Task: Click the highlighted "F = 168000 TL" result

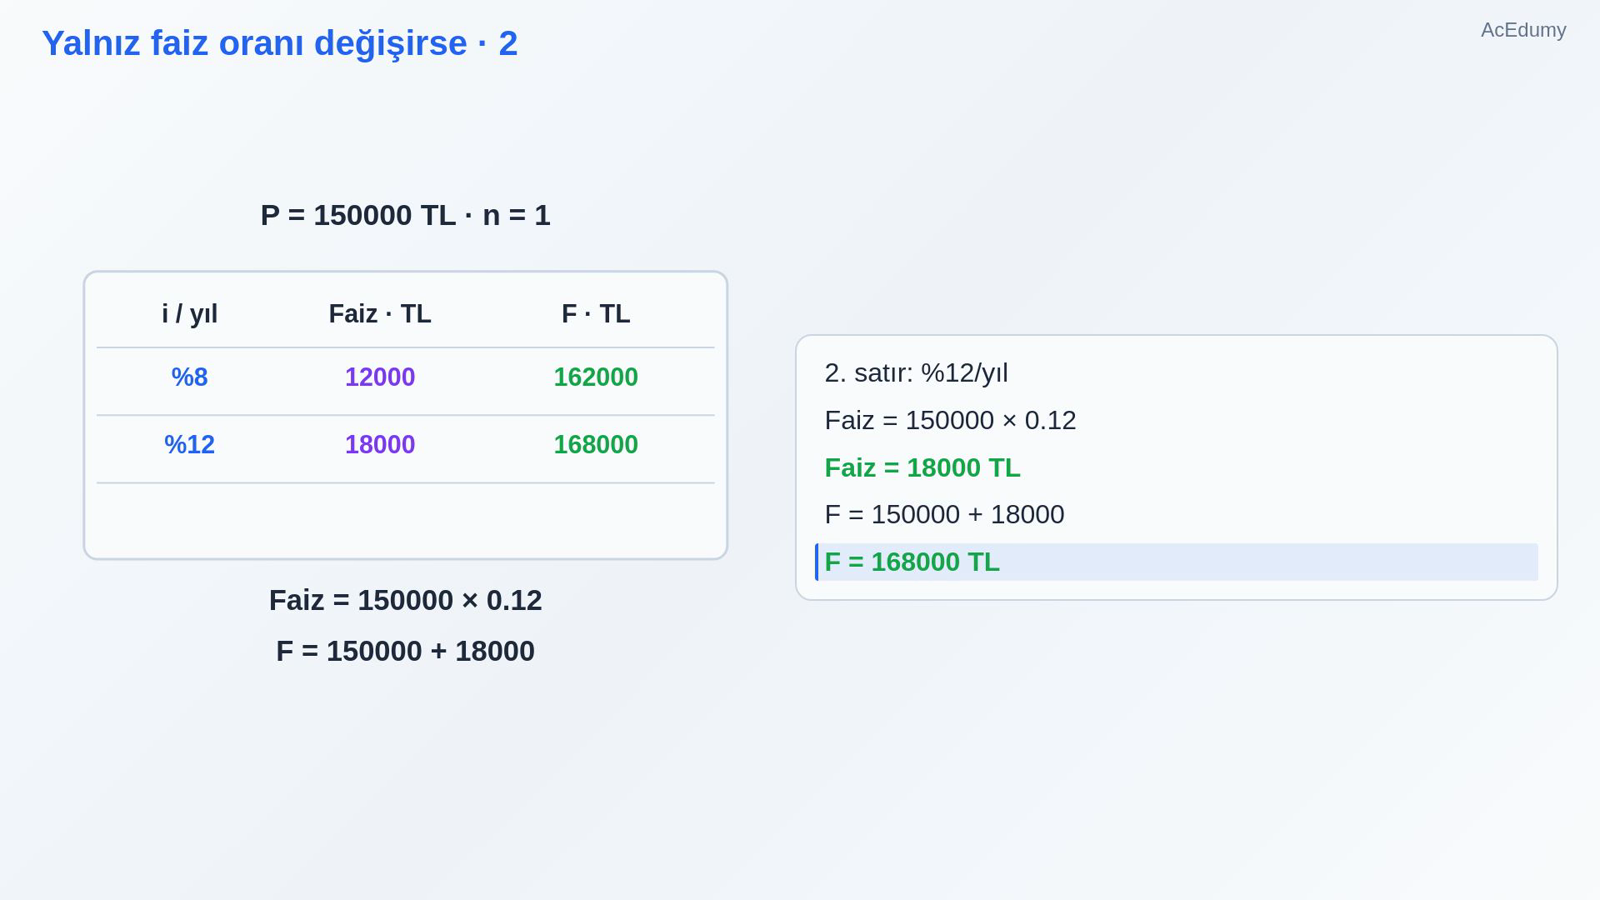Action: (x=1177, y=562)
